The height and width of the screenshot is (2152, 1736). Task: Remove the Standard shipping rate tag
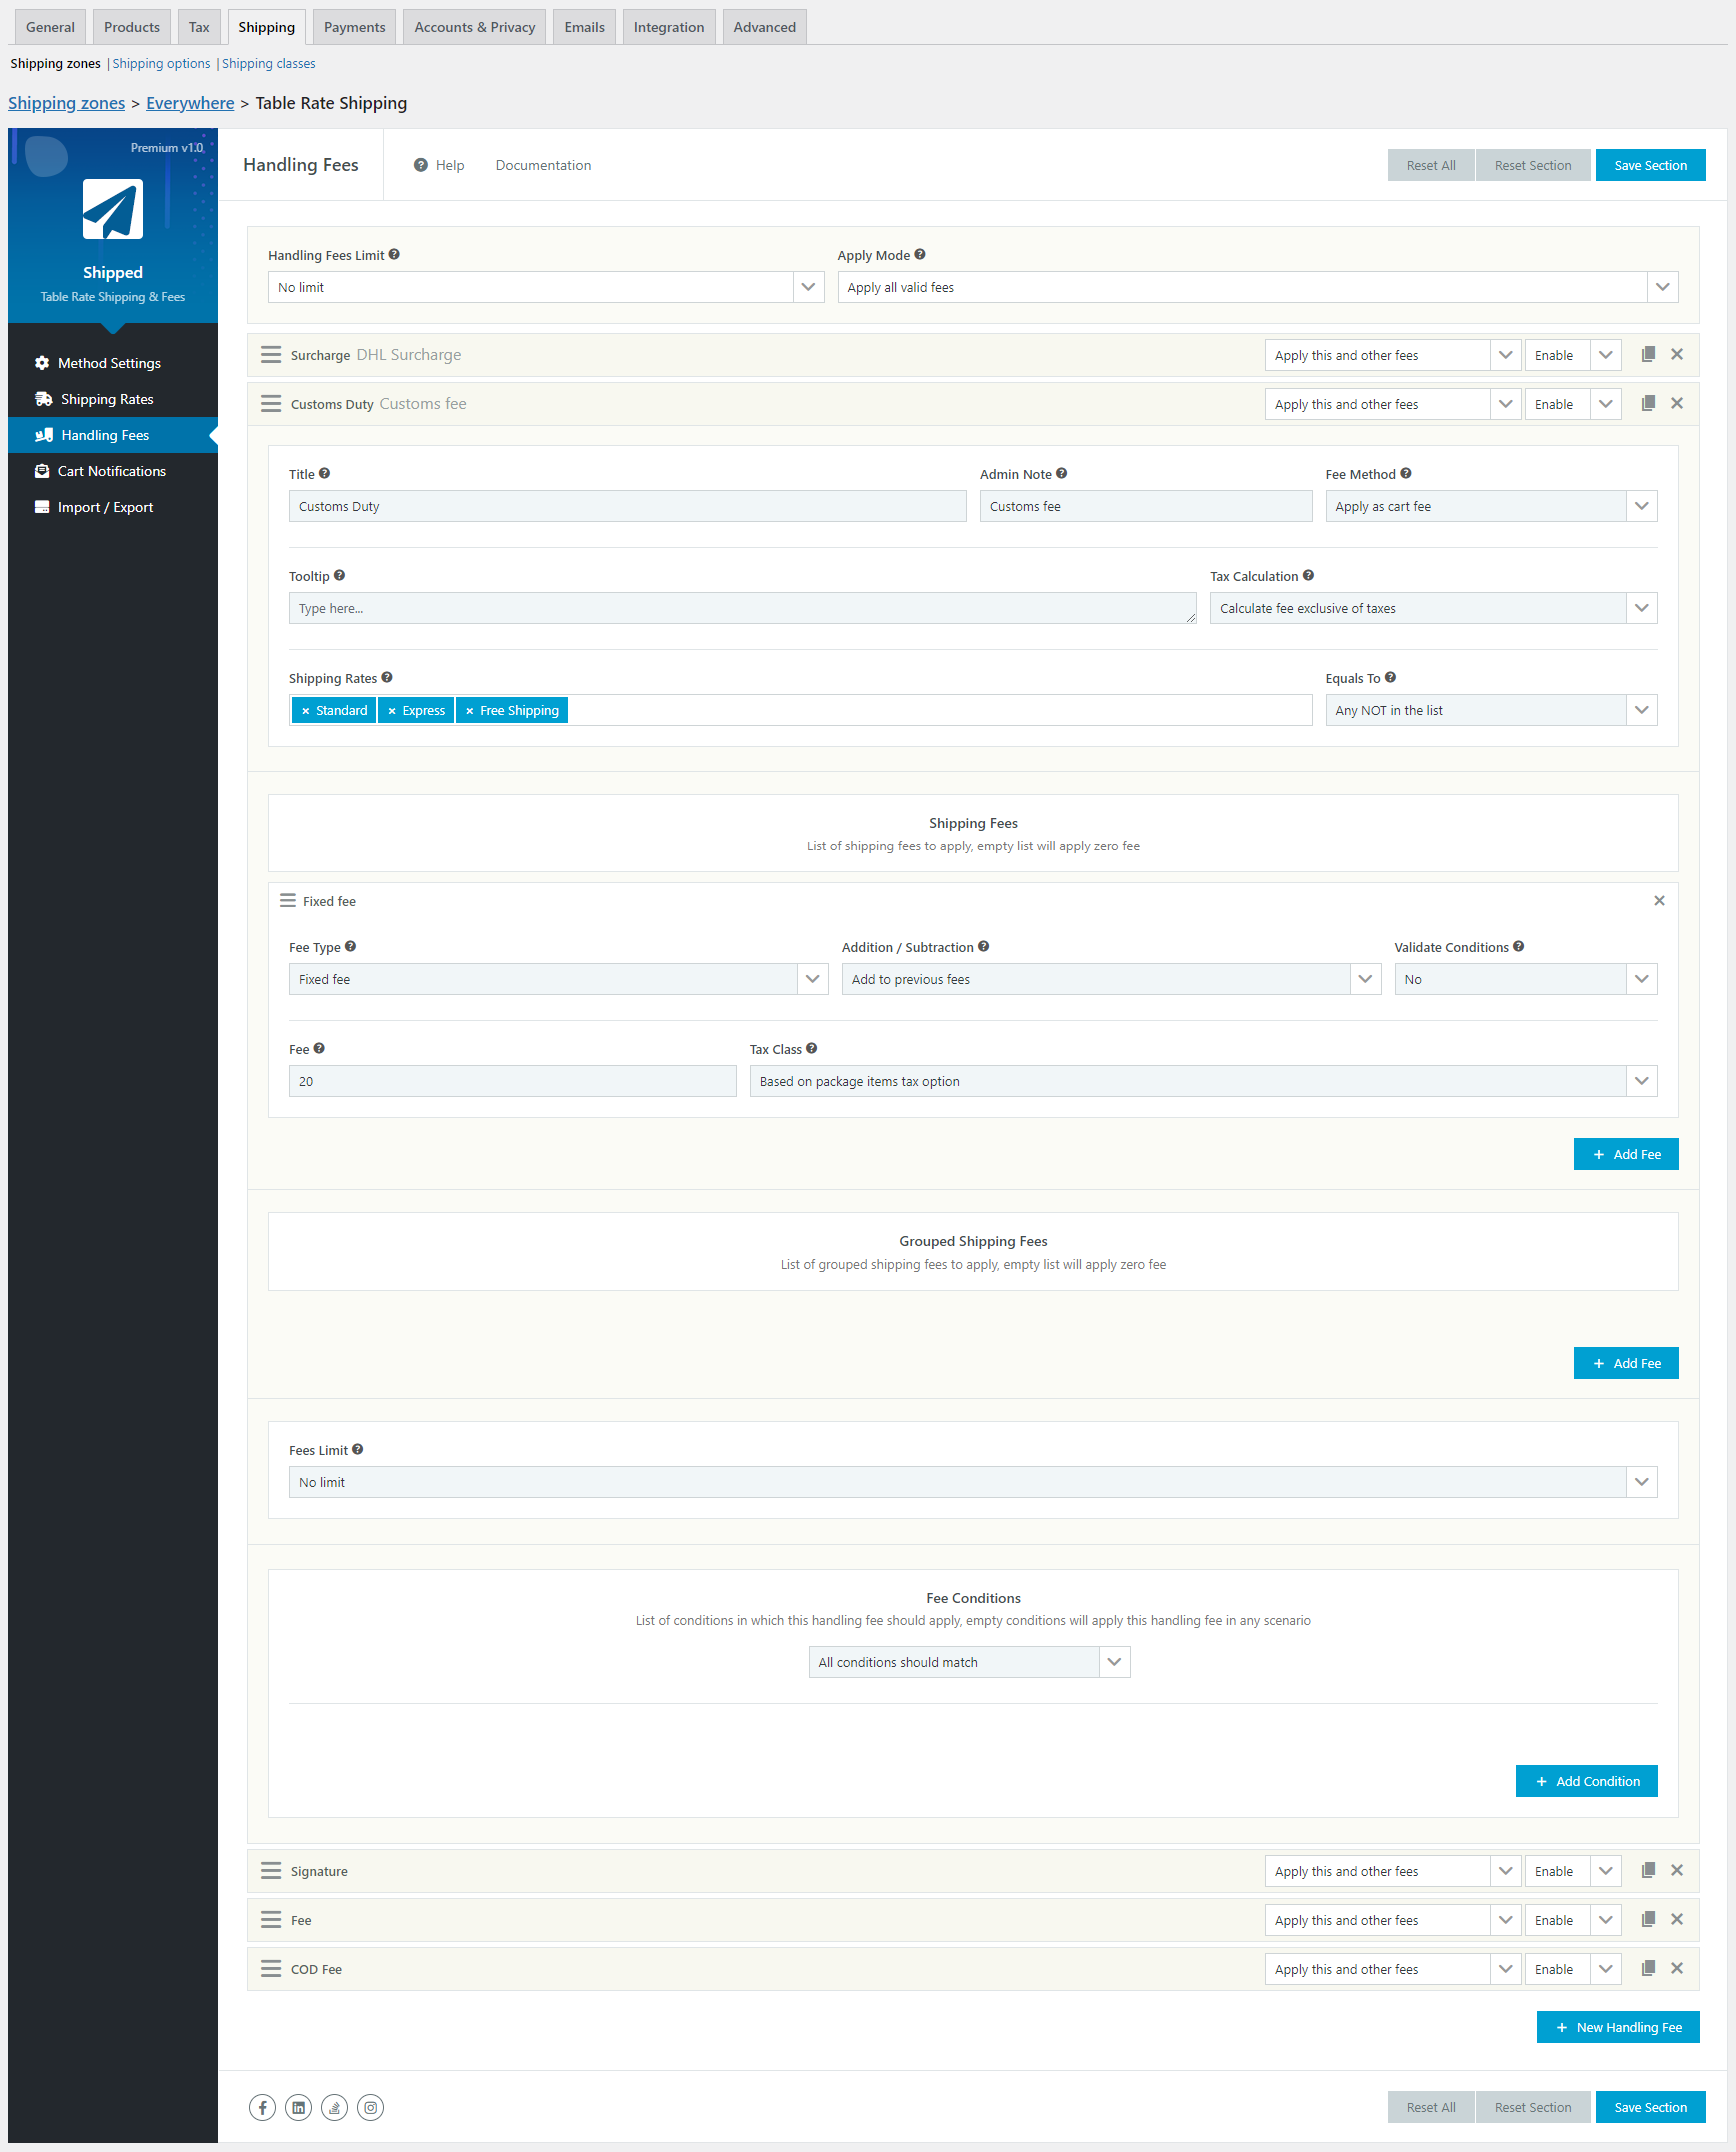click(306, 711)
